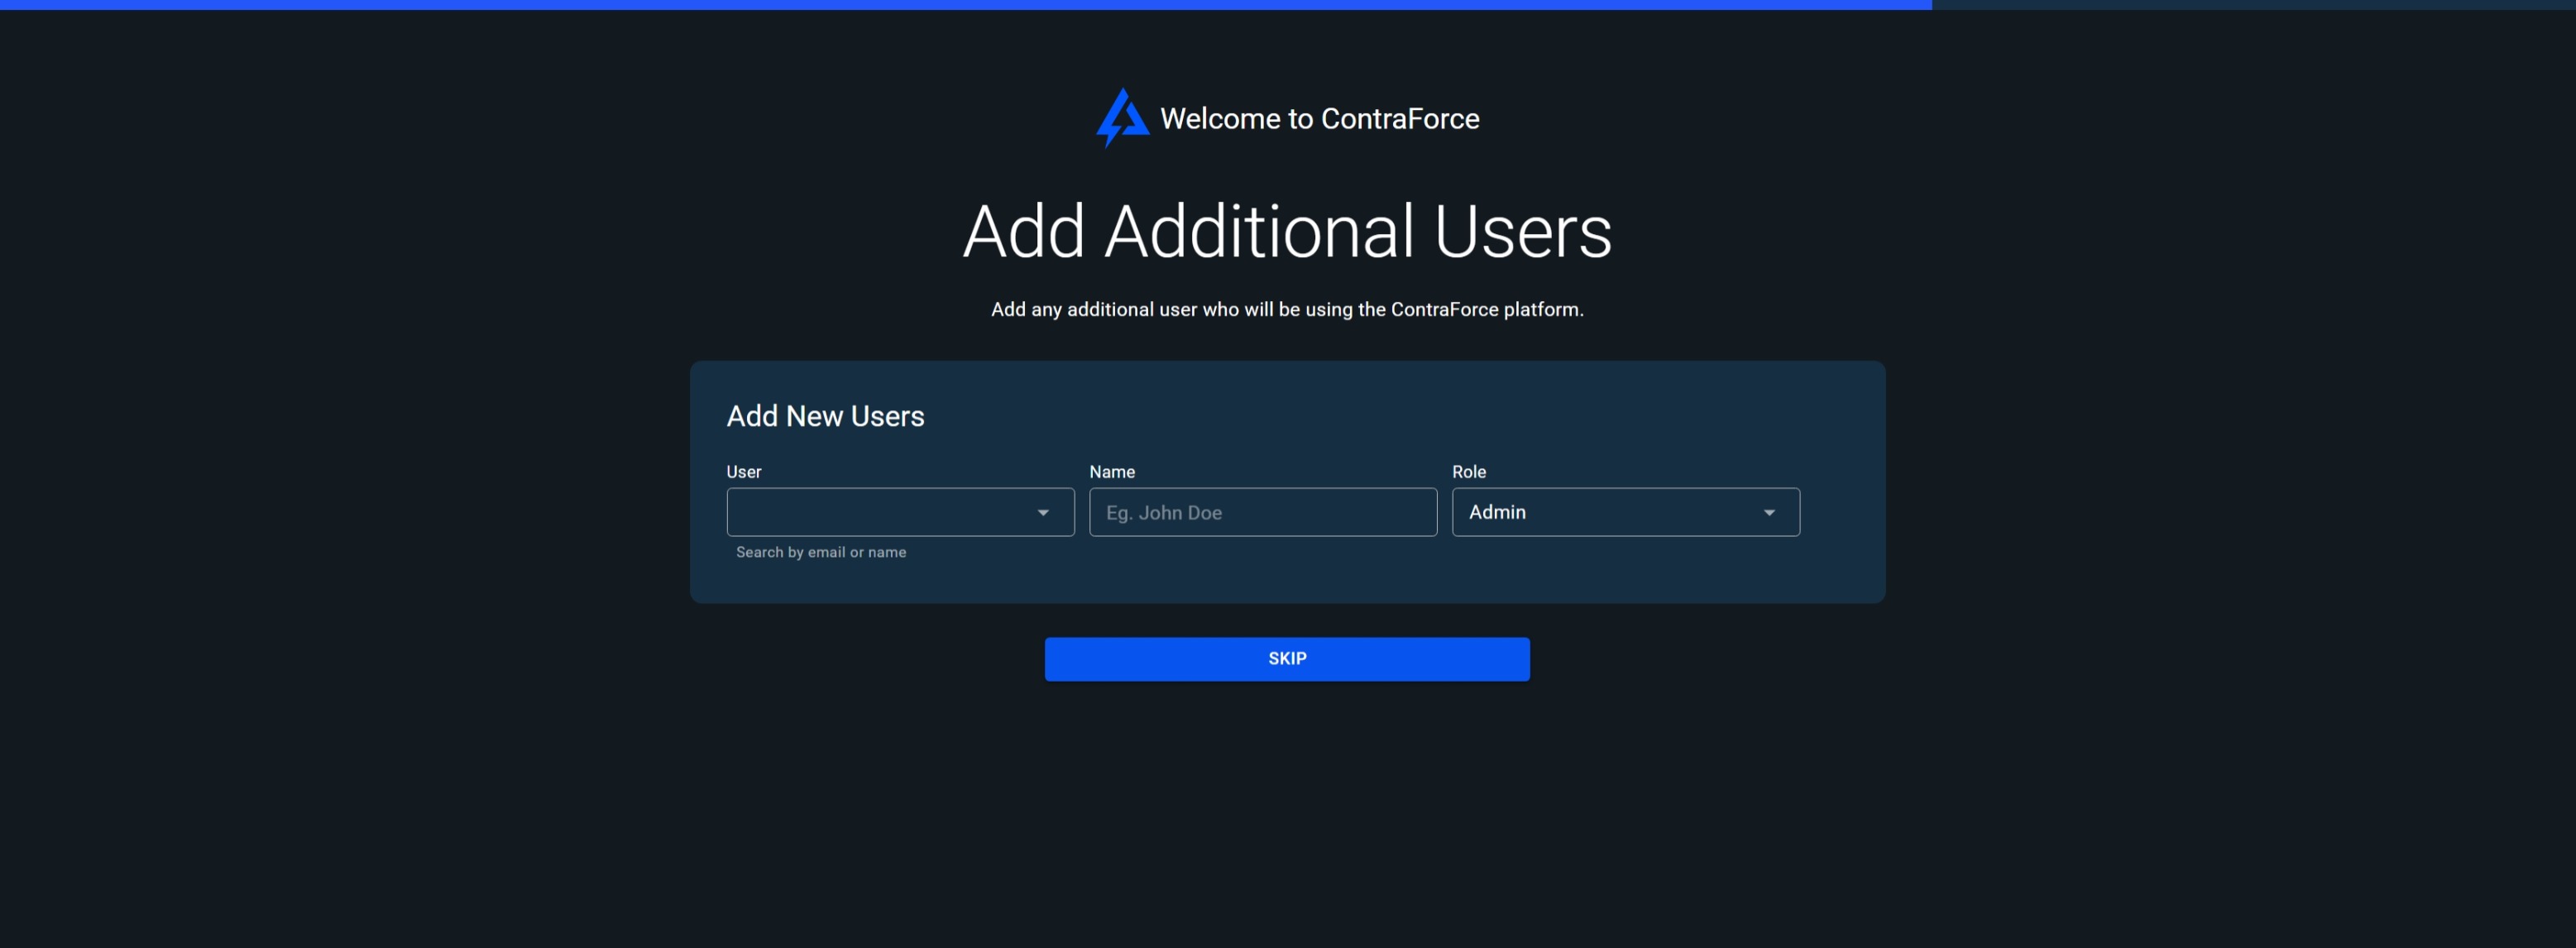Click the User field label
2576x948 pixels.
point(743,472)
